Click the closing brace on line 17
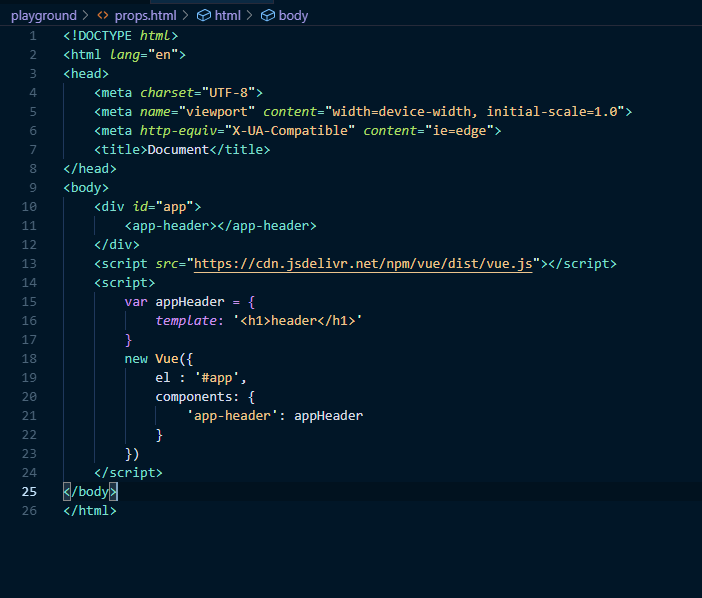The height and width of the screenshot is (598, 702). pos(128,340)
